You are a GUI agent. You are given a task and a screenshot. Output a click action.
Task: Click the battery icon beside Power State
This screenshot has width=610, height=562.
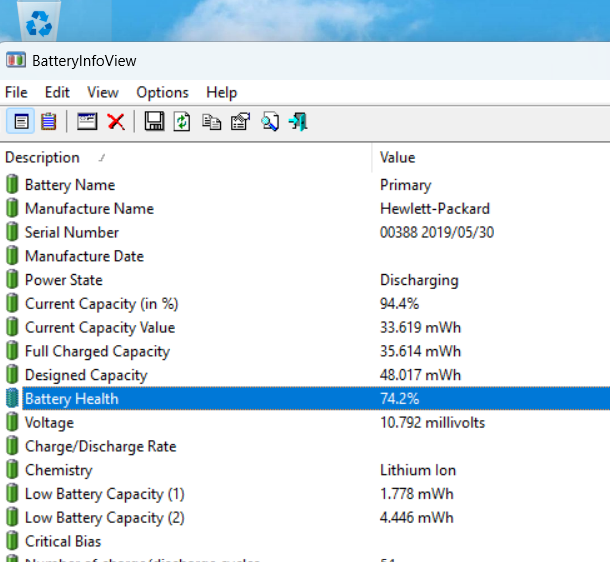pos(12,279)
